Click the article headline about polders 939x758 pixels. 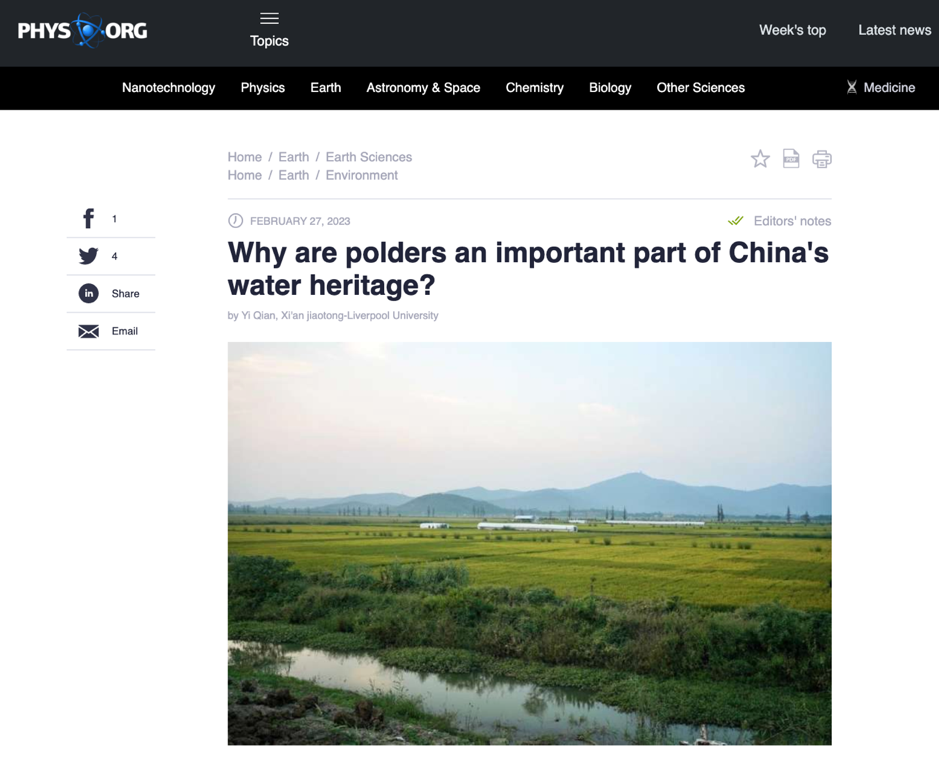click(528, 268)
